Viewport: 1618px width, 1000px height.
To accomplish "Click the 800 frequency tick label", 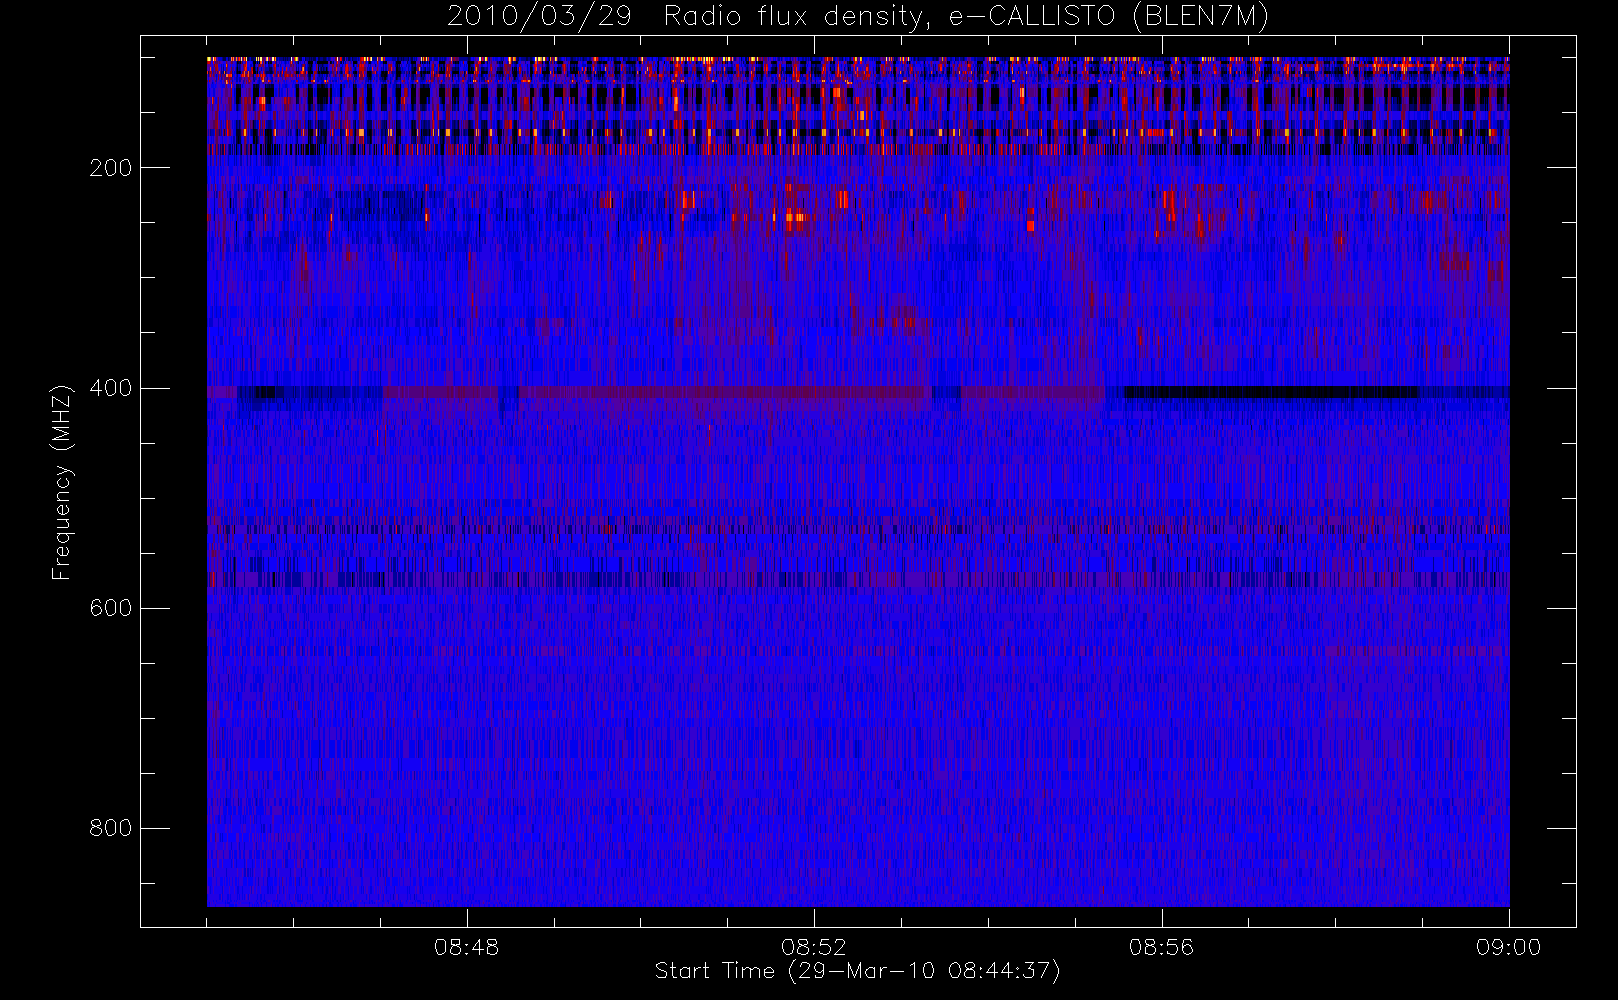I will (110, 828).
